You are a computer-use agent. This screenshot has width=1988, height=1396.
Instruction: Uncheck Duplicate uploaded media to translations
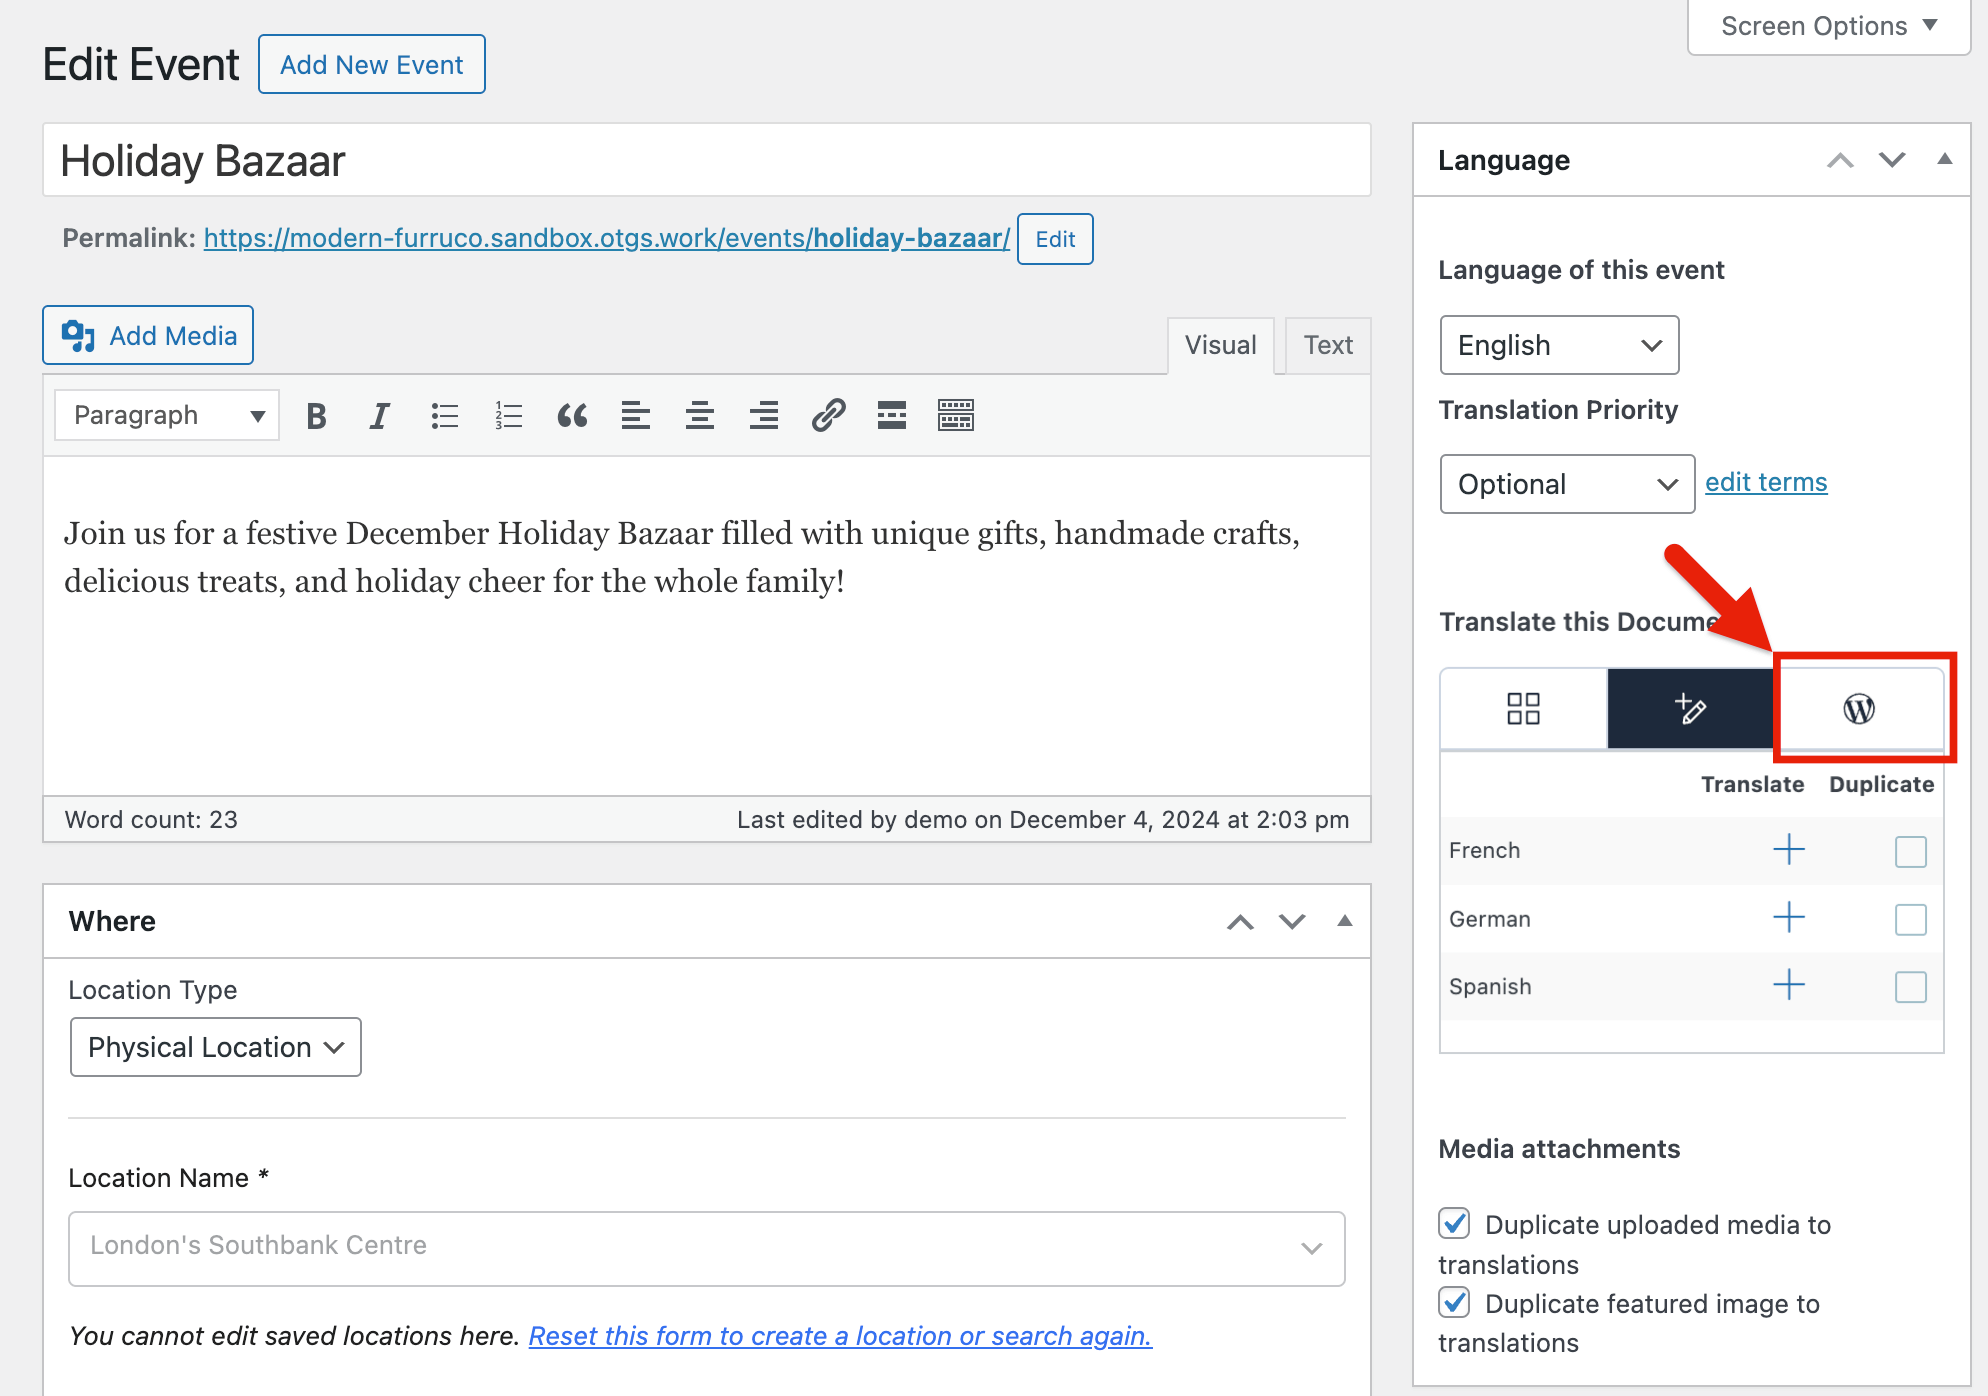[1454, 1224]
